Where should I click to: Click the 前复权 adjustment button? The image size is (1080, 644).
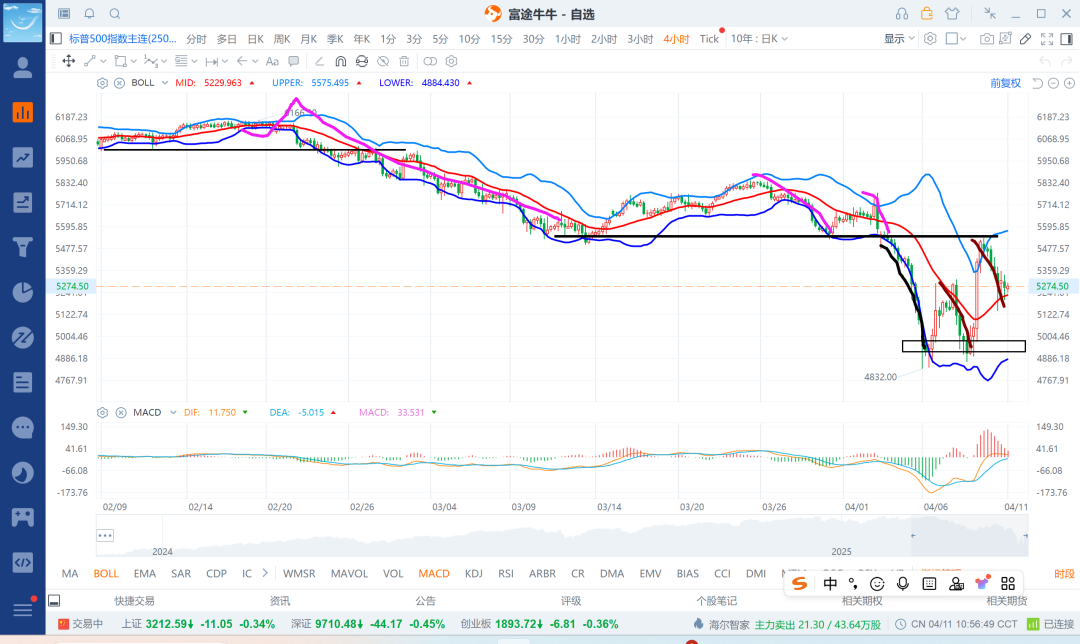click(x=1005, y=83)
